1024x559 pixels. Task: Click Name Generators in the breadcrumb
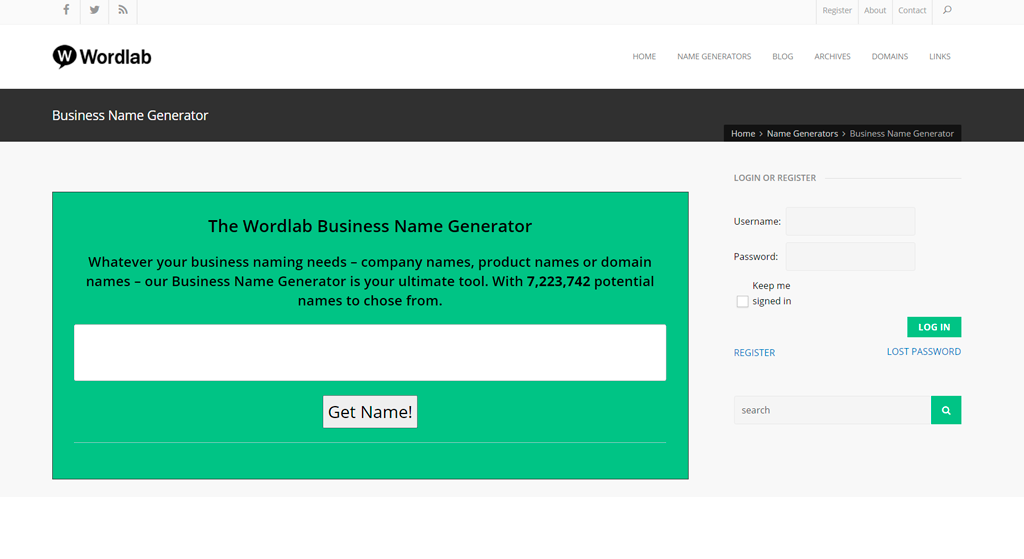tap(802, 133)
